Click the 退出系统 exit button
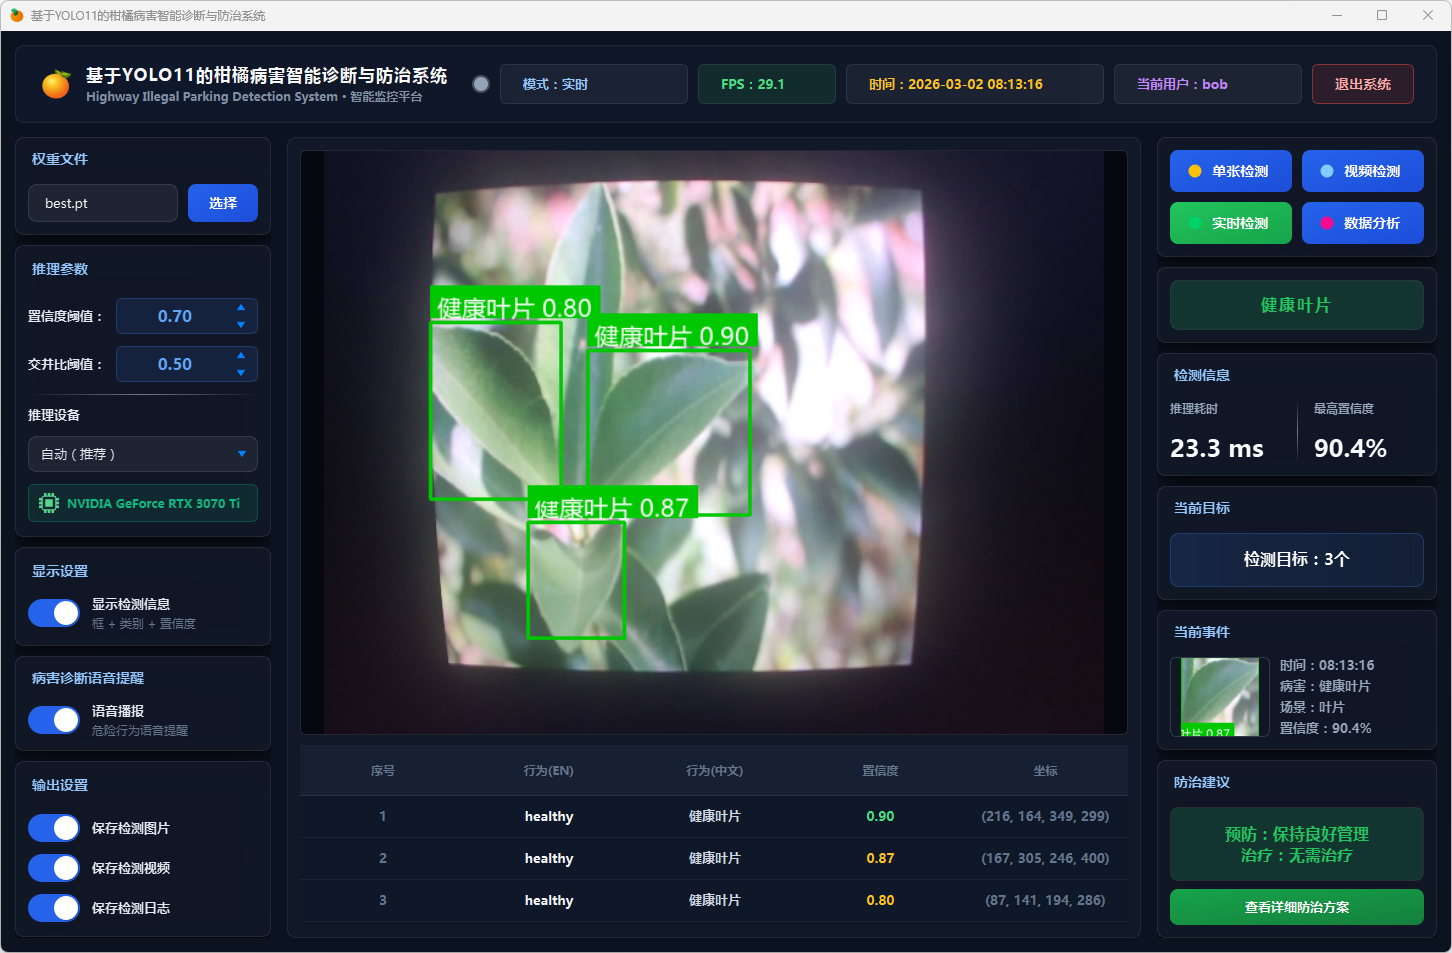The height and width of the screenshot is (953, 1452). 1362,84
